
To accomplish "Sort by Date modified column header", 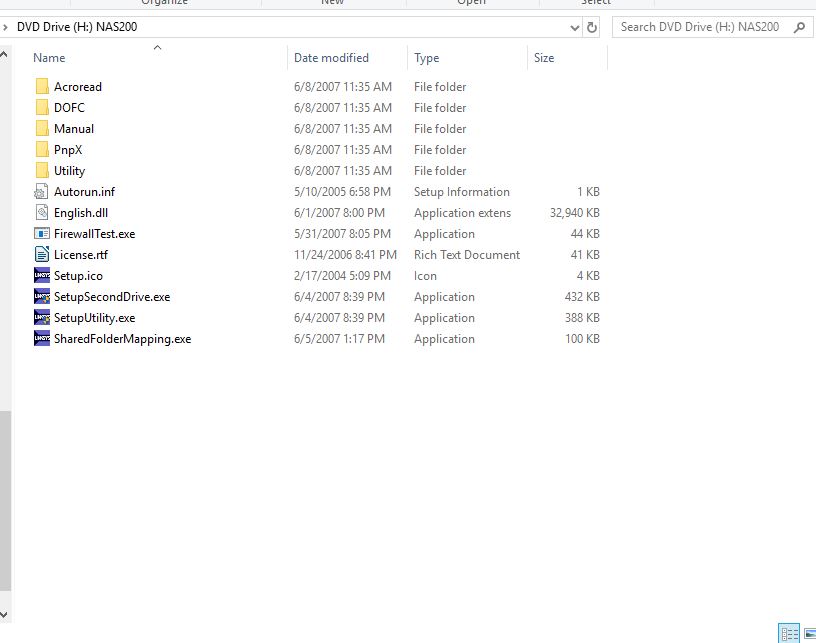I will (x=331, y=58).
